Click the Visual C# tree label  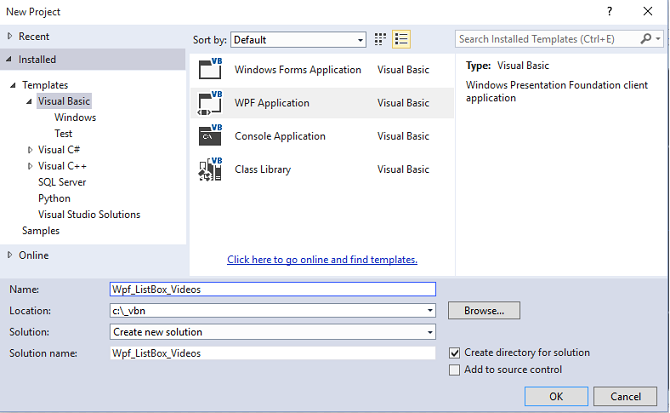[x=59, y=150]
